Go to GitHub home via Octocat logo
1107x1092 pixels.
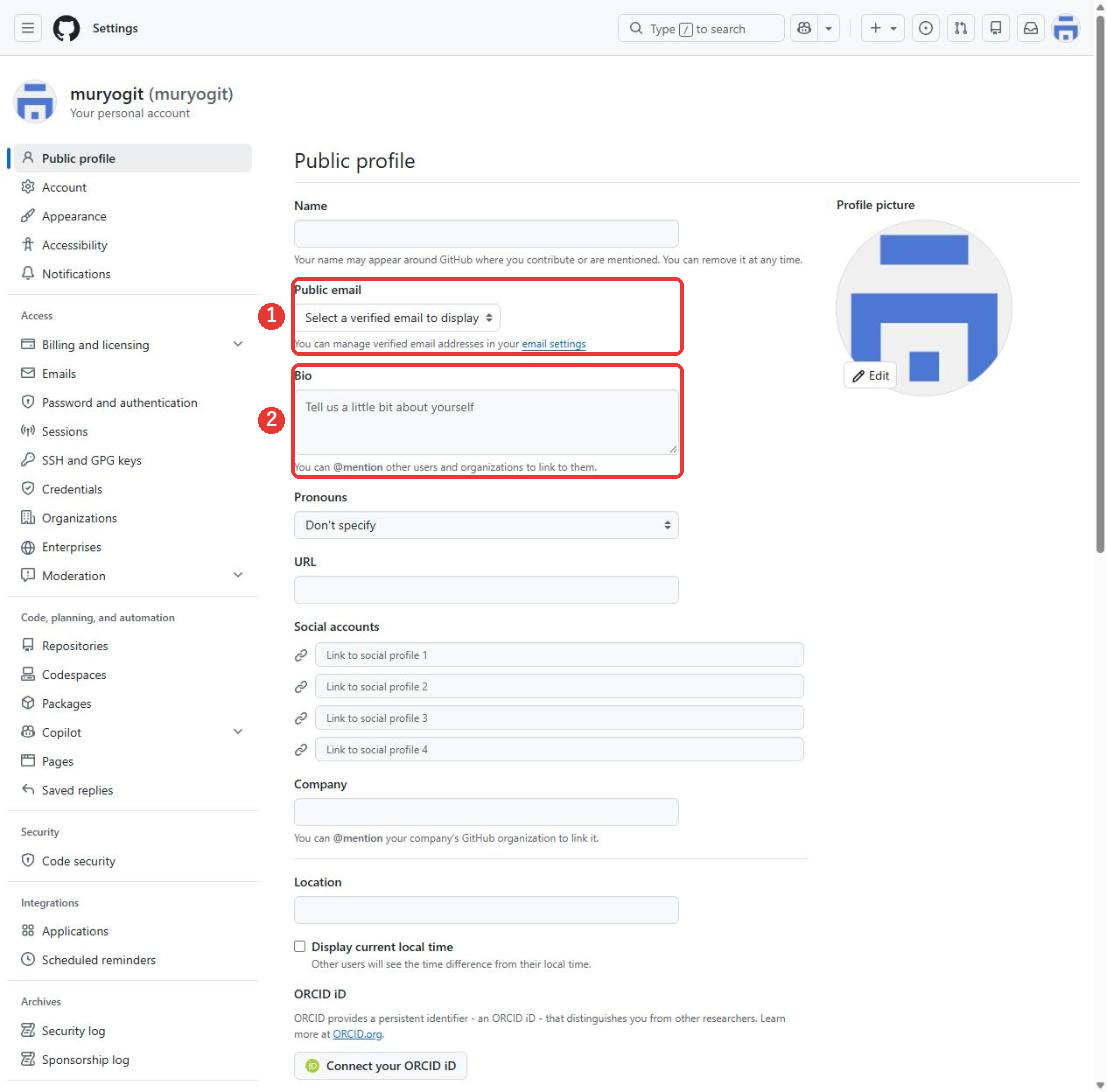[x=66, y=28]
